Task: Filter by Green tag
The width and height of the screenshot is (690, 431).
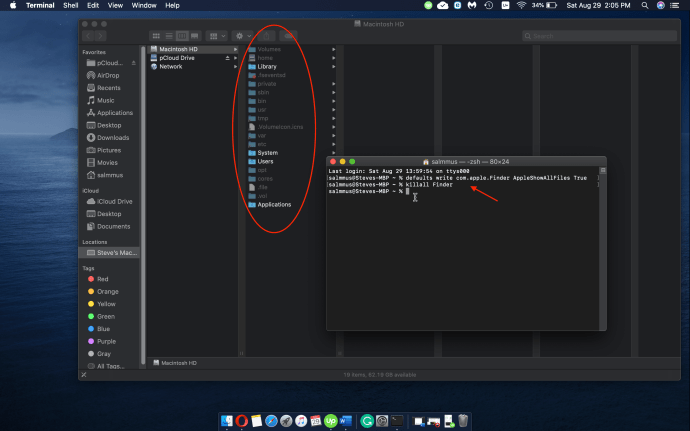Action: (106, 316)
